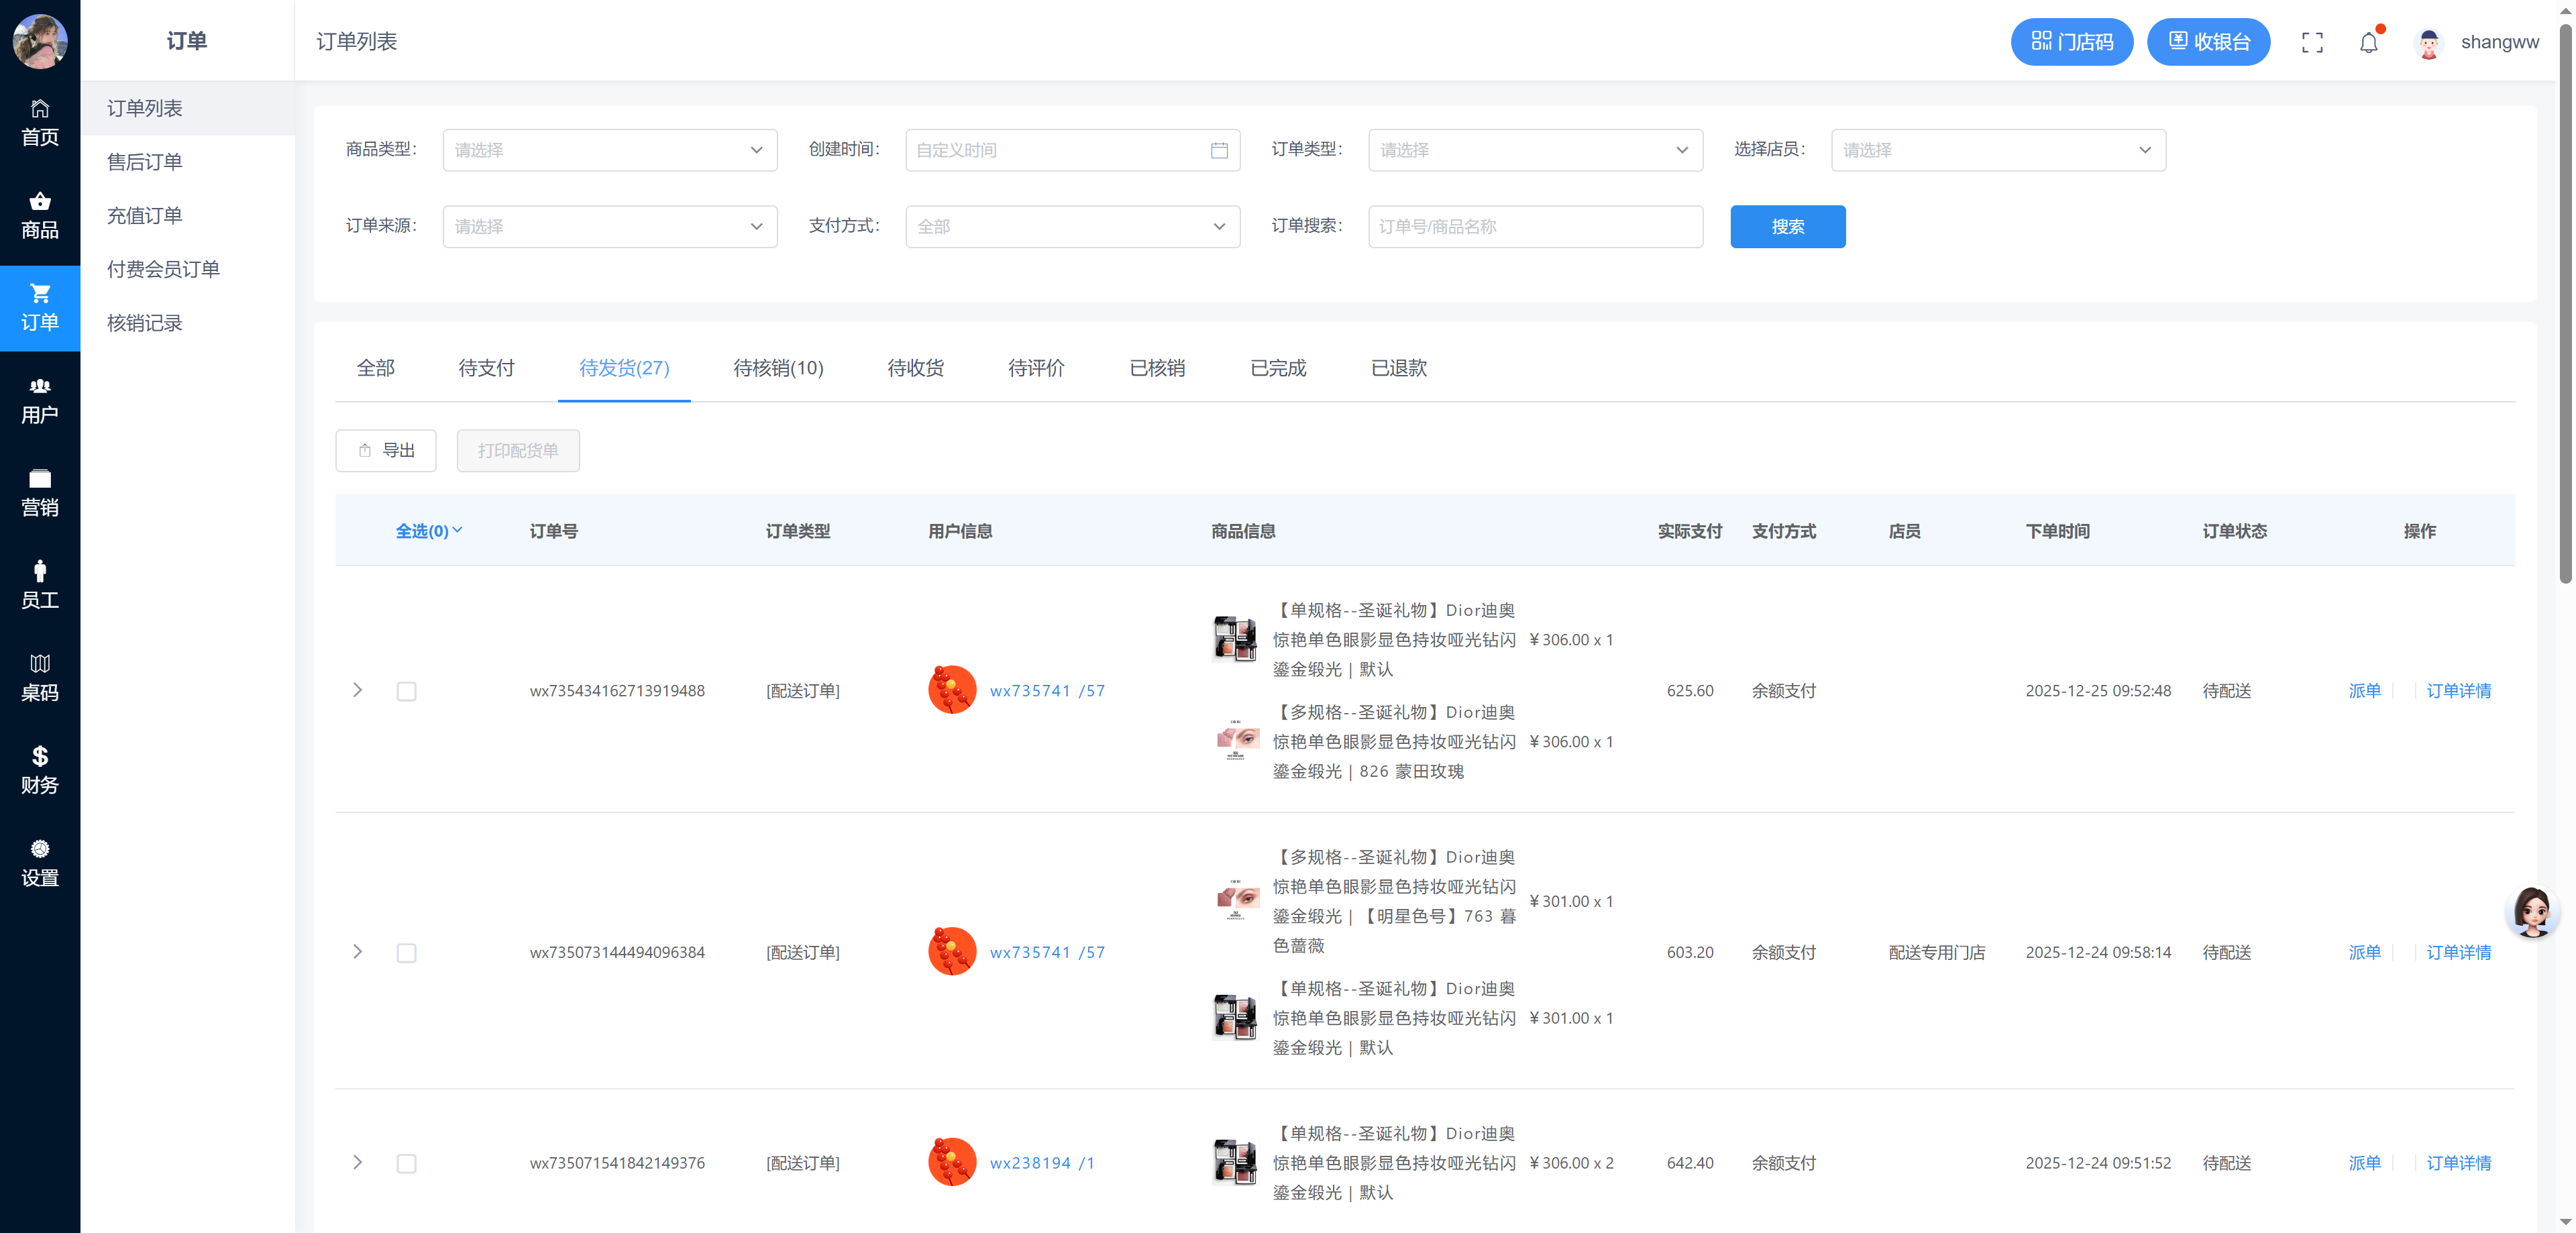Switch to 待核销(10) tab
The image size is (2576, 1233).
pyautogui.click(x=778, y=368)
